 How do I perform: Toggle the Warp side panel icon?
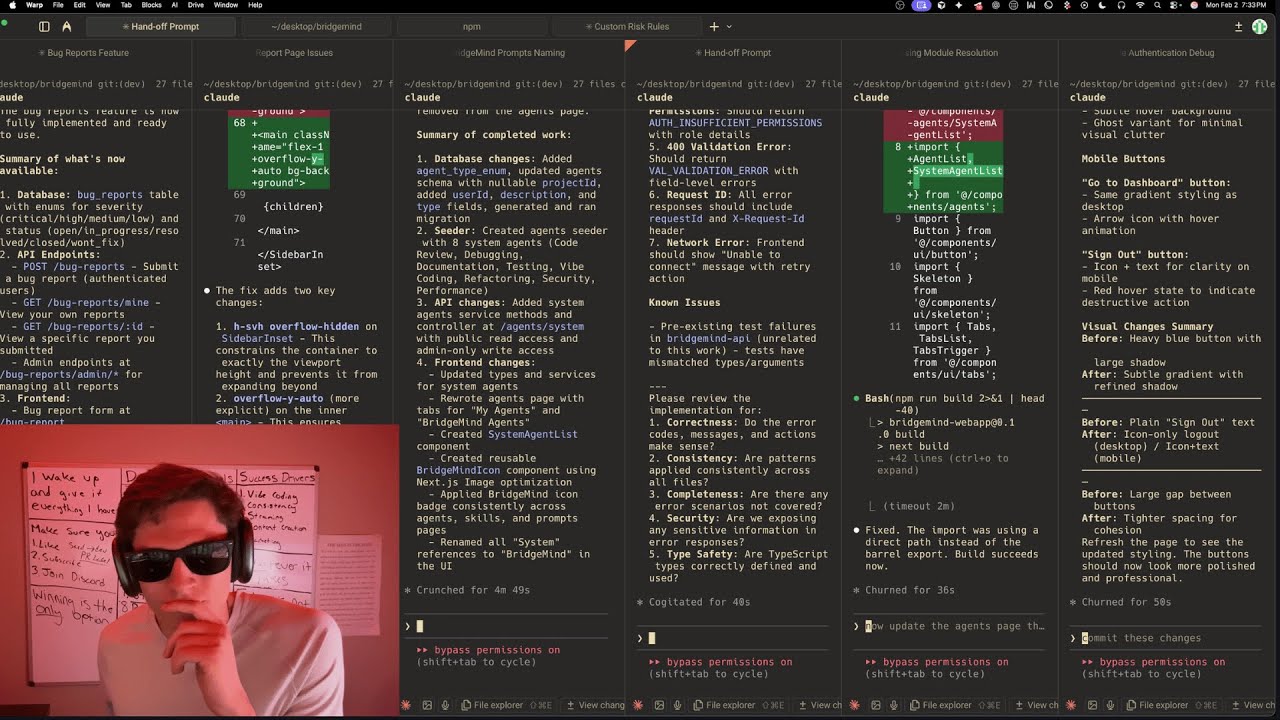44,26
